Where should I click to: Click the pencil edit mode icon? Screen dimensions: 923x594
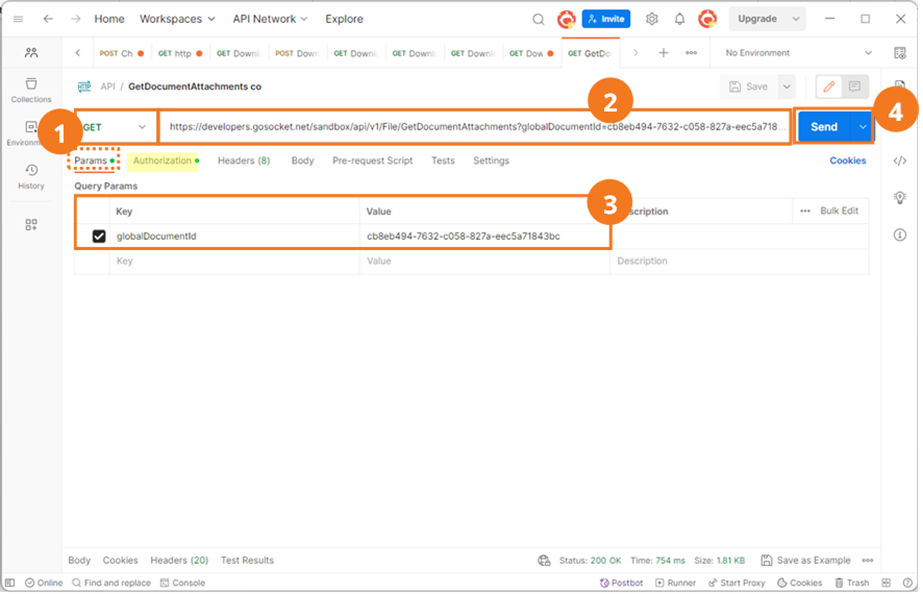pos(829,87)
